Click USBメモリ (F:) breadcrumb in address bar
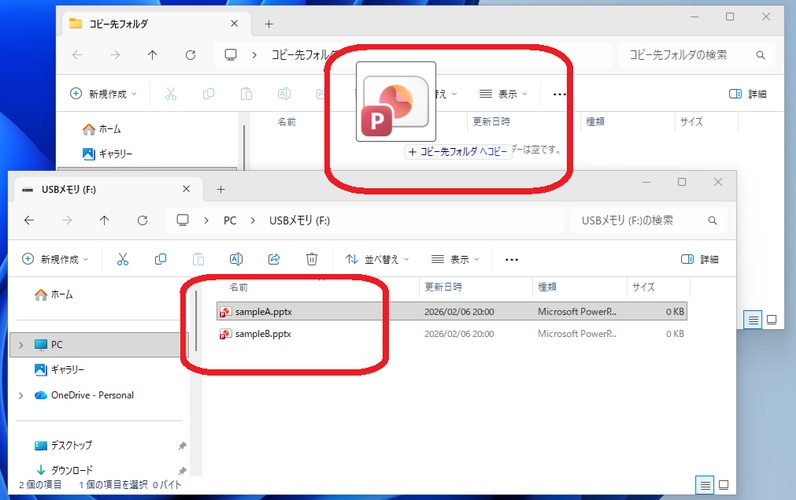The width and height of the screenshot is (796, 500). coord(300,220)
